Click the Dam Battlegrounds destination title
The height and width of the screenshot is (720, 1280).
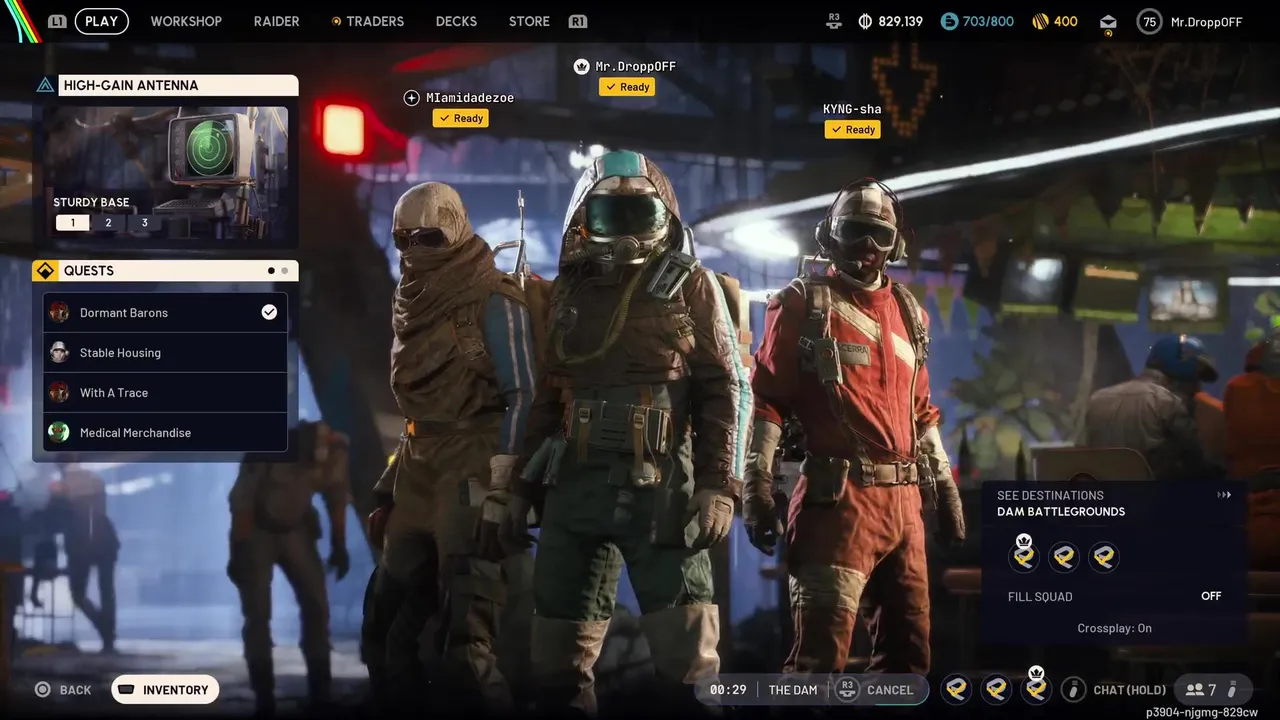tap(1061, 512)
